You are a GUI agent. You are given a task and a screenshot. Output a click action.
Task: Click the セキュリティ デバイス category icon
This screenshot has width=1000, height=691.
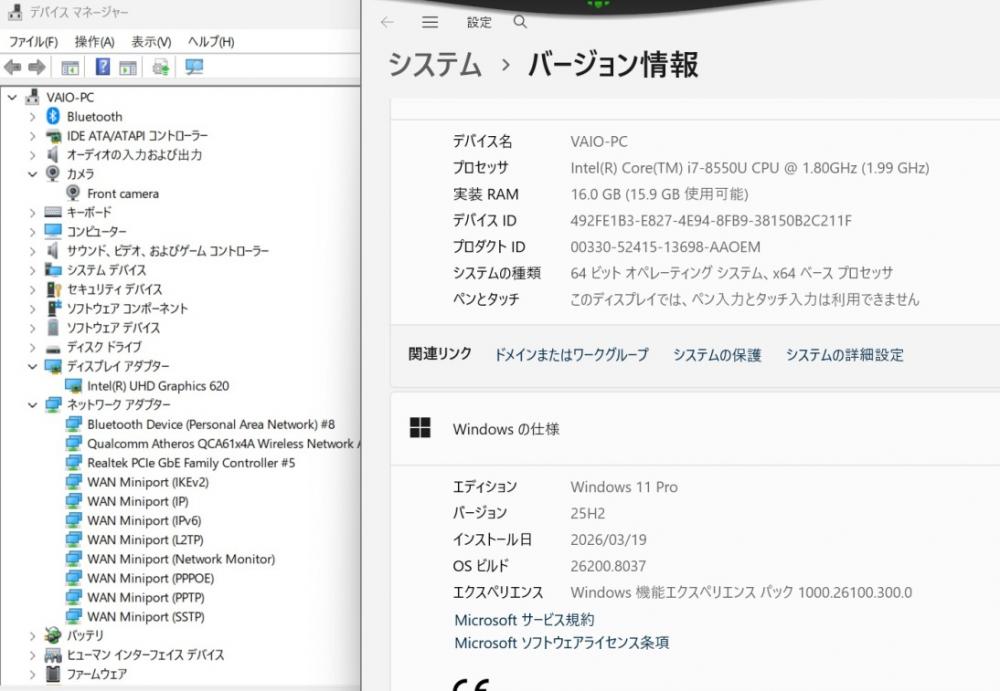point(54,289)
